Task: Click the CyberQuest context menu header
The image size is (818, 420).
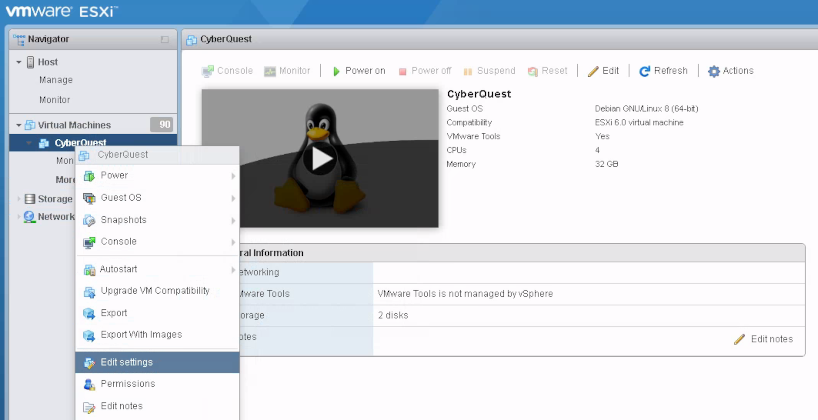Action: 157,155
